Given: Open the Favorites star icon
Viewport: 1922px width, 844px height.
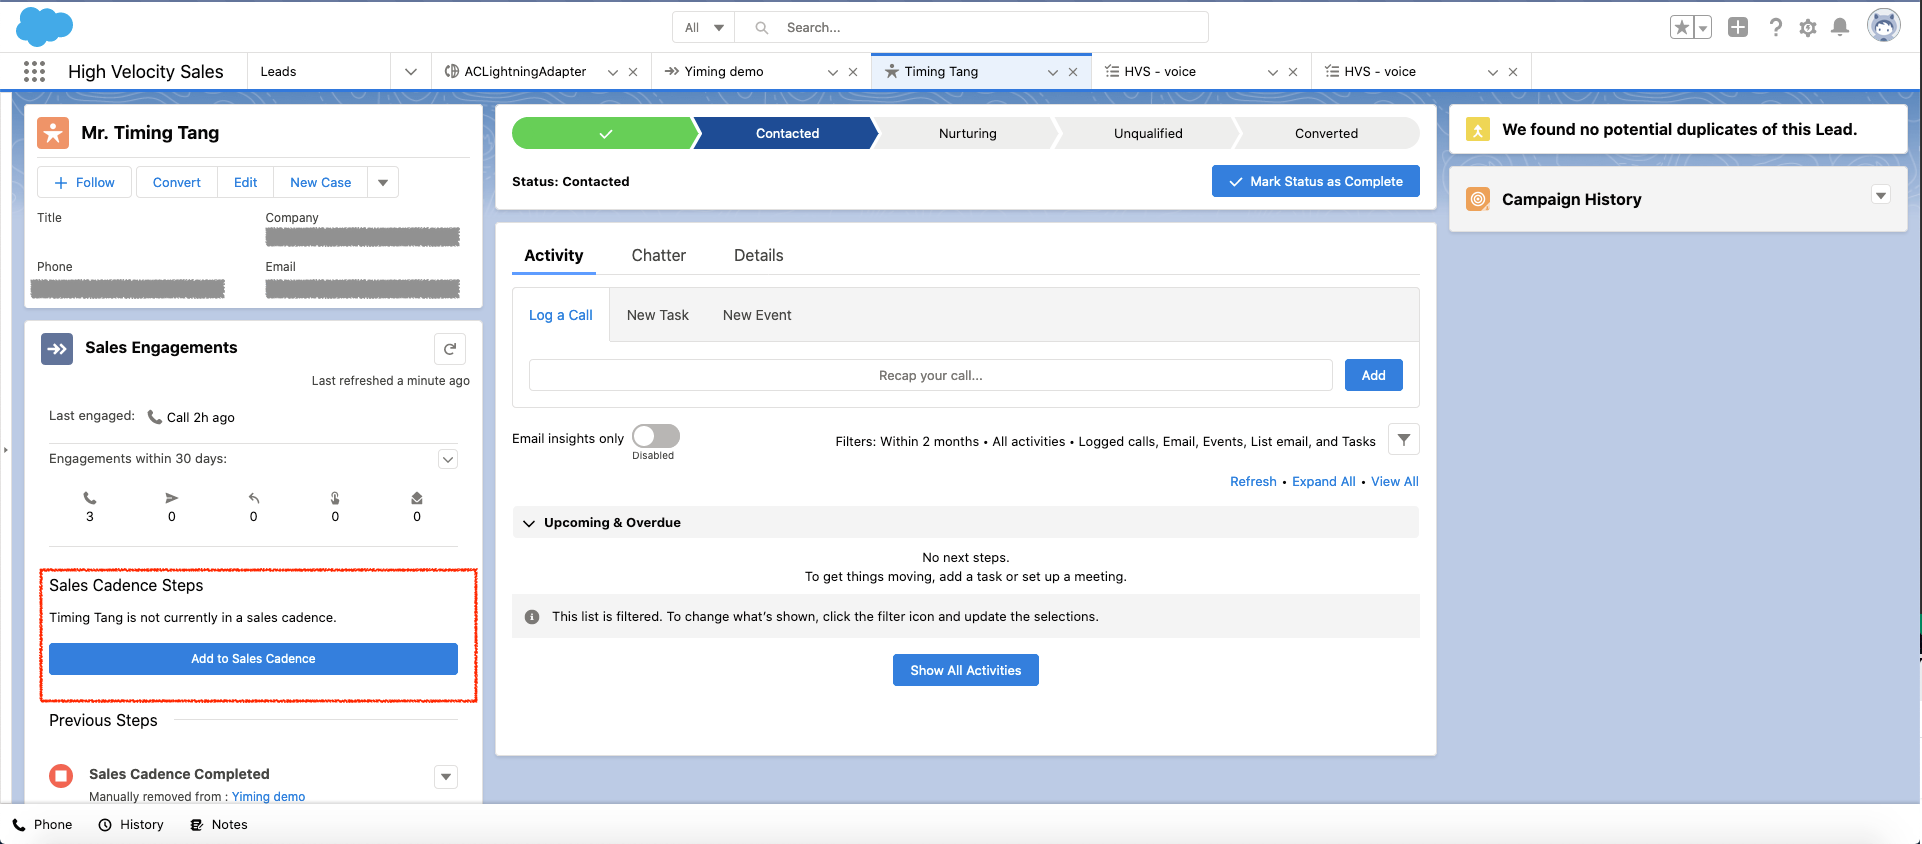Looking at the screenshot, I should pyautogui.click(x=1682, y=28).
